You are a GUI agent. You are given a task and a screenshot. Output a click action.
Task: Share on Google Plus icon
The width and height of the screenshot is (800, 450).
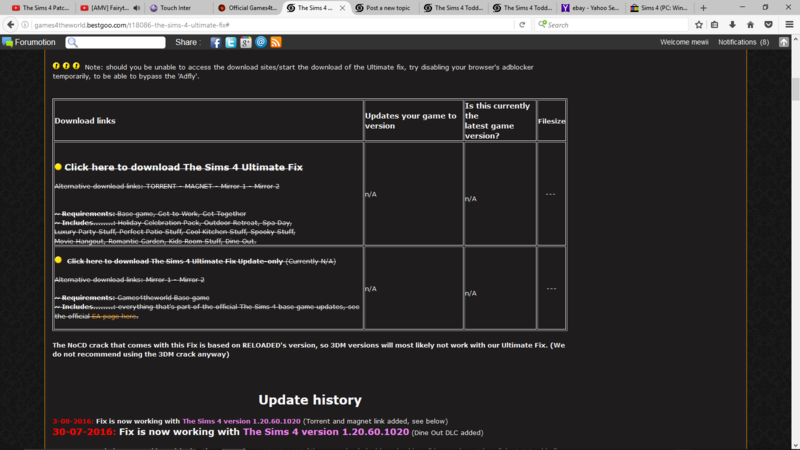click(245, 42)
